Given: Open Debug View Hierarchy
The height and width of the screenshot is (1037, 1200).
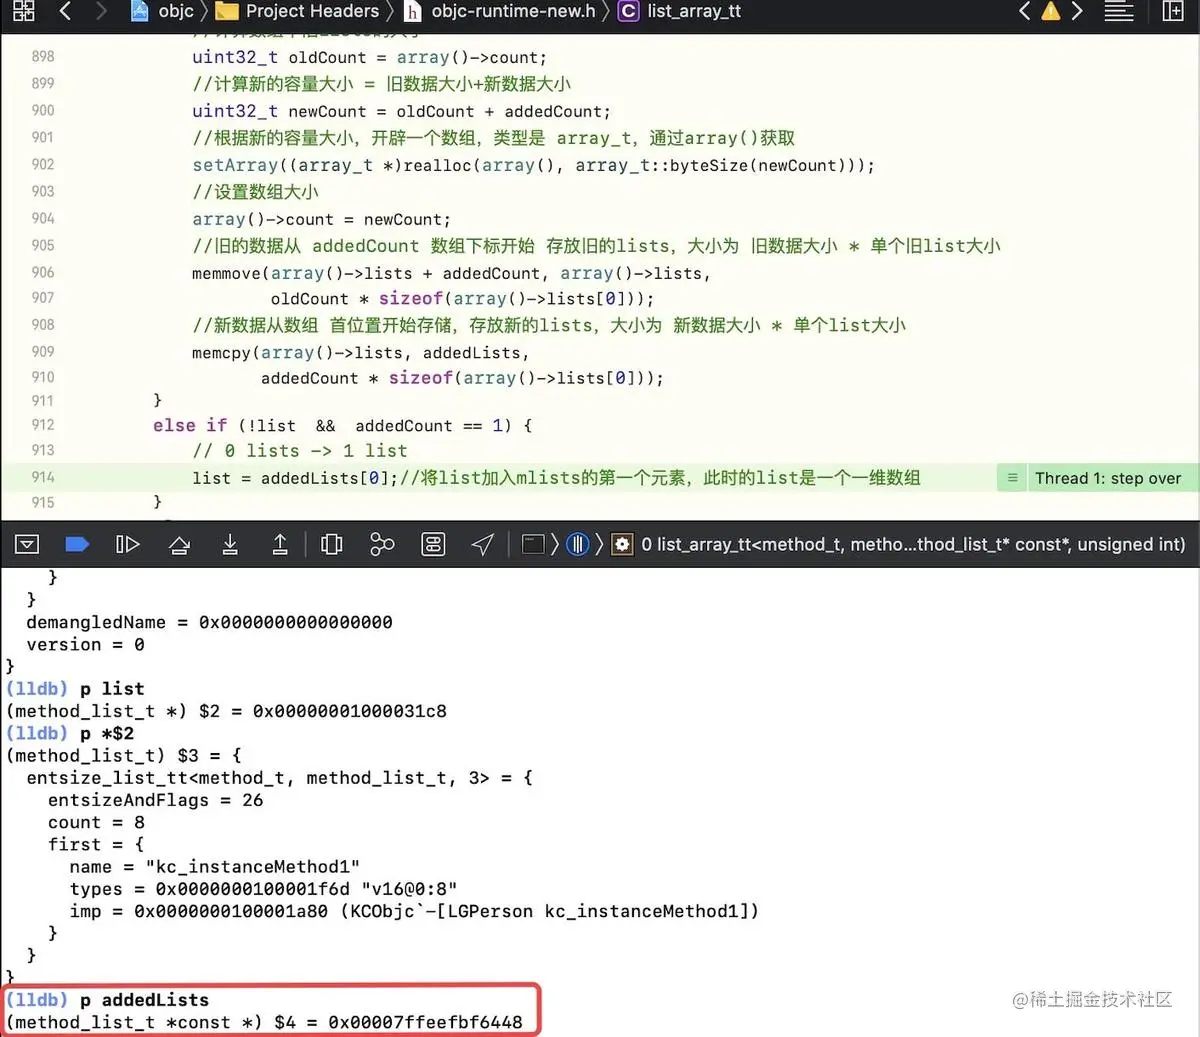Looking at the screenshot, I should coord(331,544).
